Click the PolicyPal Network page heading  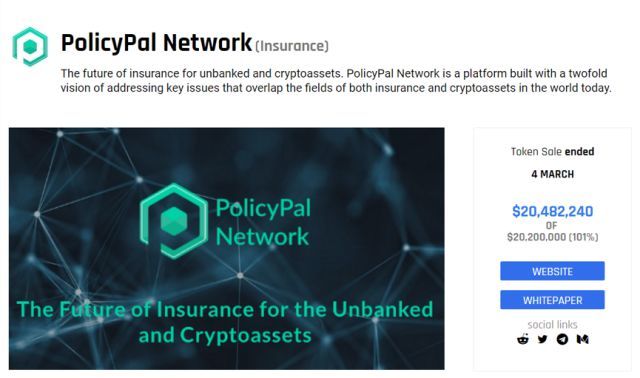point(156,43)
